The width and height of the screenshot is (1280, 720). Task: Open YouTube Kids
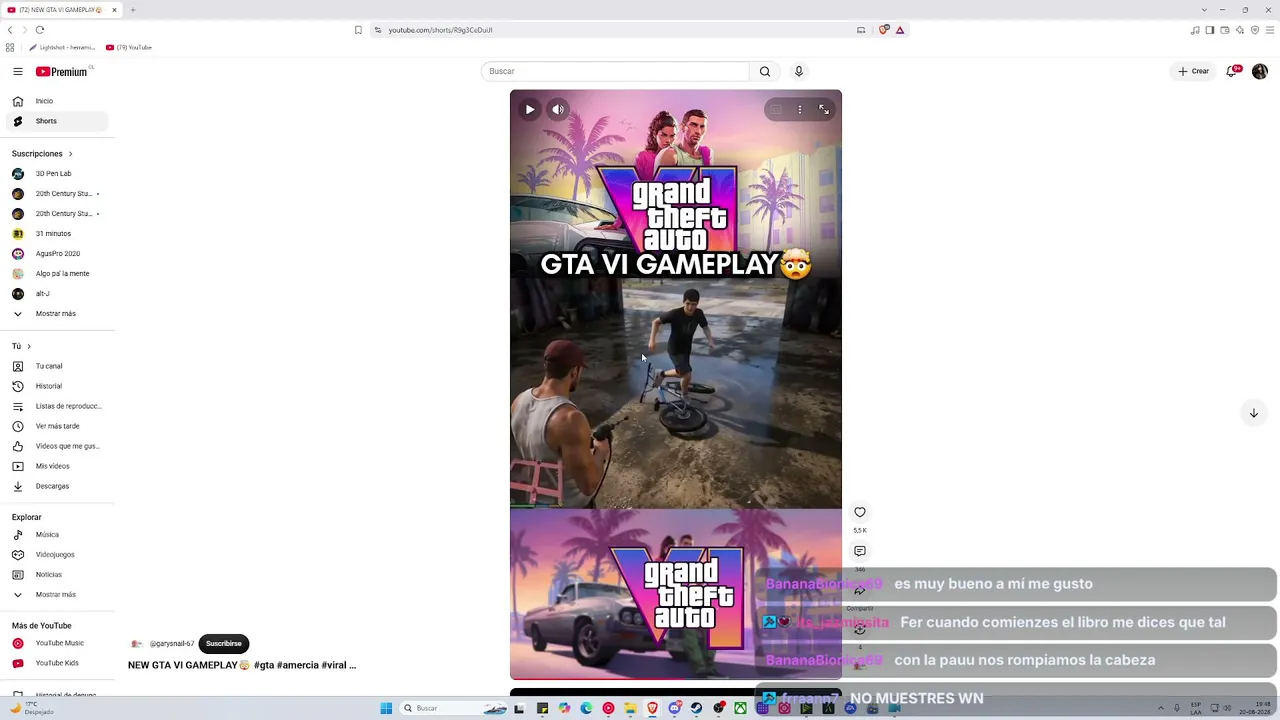click(x=56, y=663)
